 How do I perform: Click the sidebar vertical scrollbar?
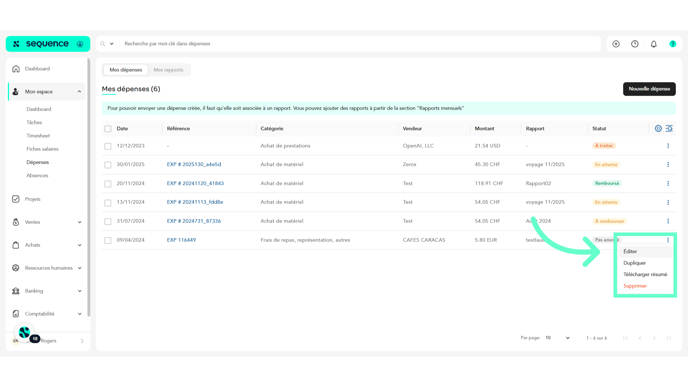[x=89, y=187]
